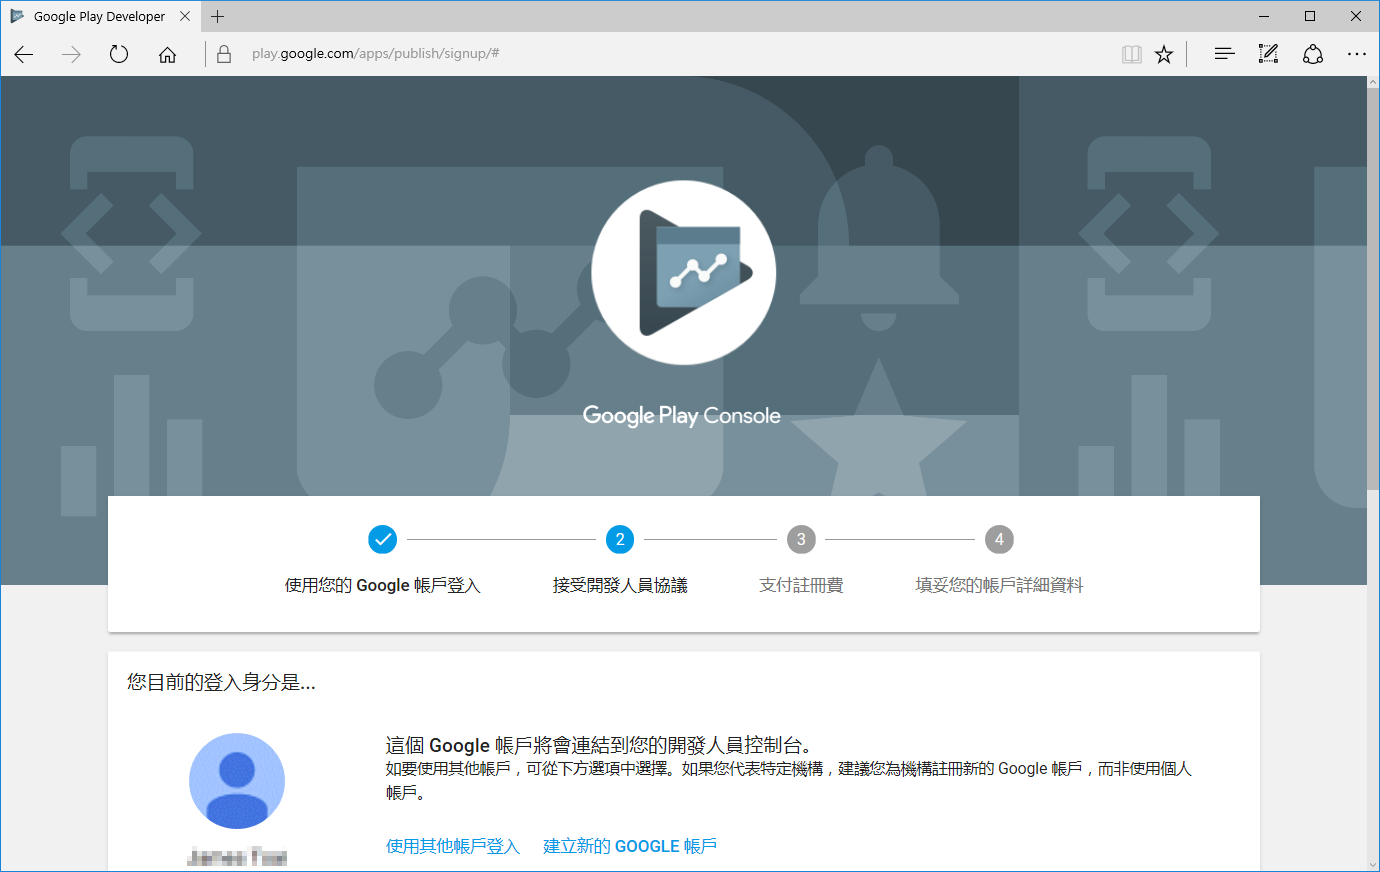Click the user profile avatar image
The height and width of the screenshot is (872, 1380).
tap(237, 781)
